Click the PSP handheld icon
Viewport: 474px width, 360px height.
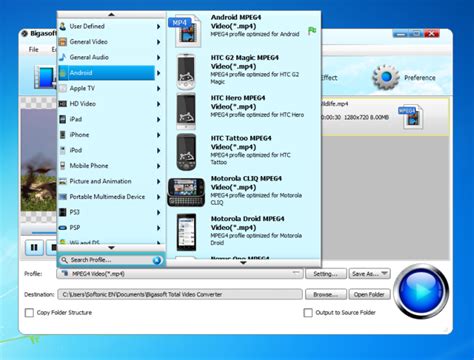click(62, 228)
